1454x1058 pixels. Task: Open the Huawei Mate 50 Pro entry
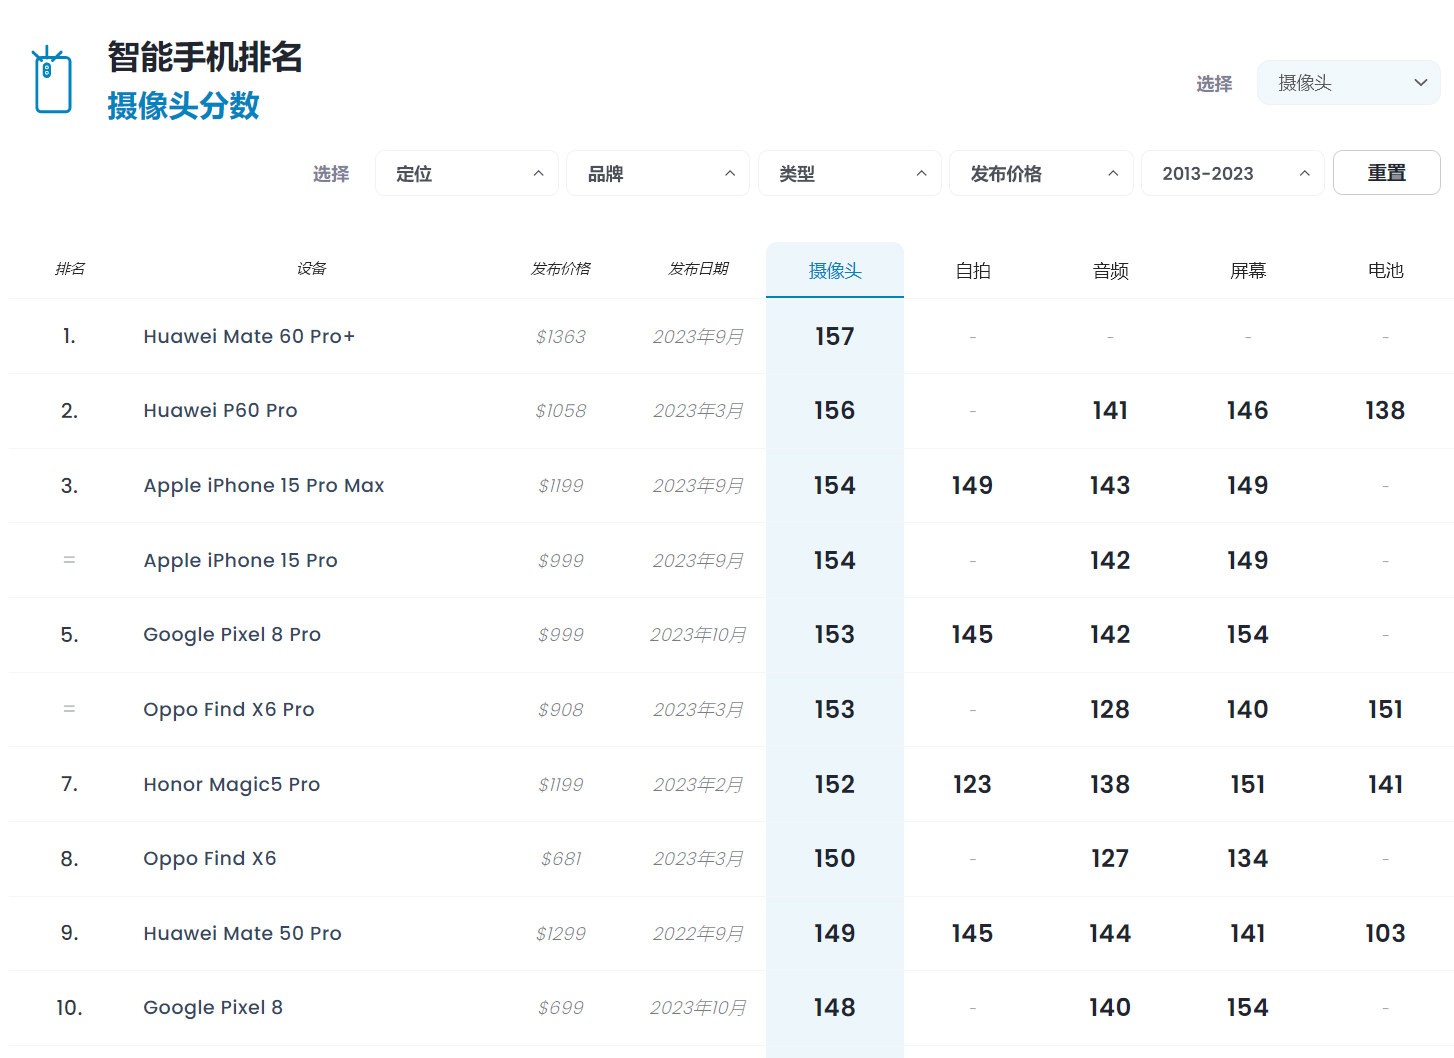(x=243, y=933)
